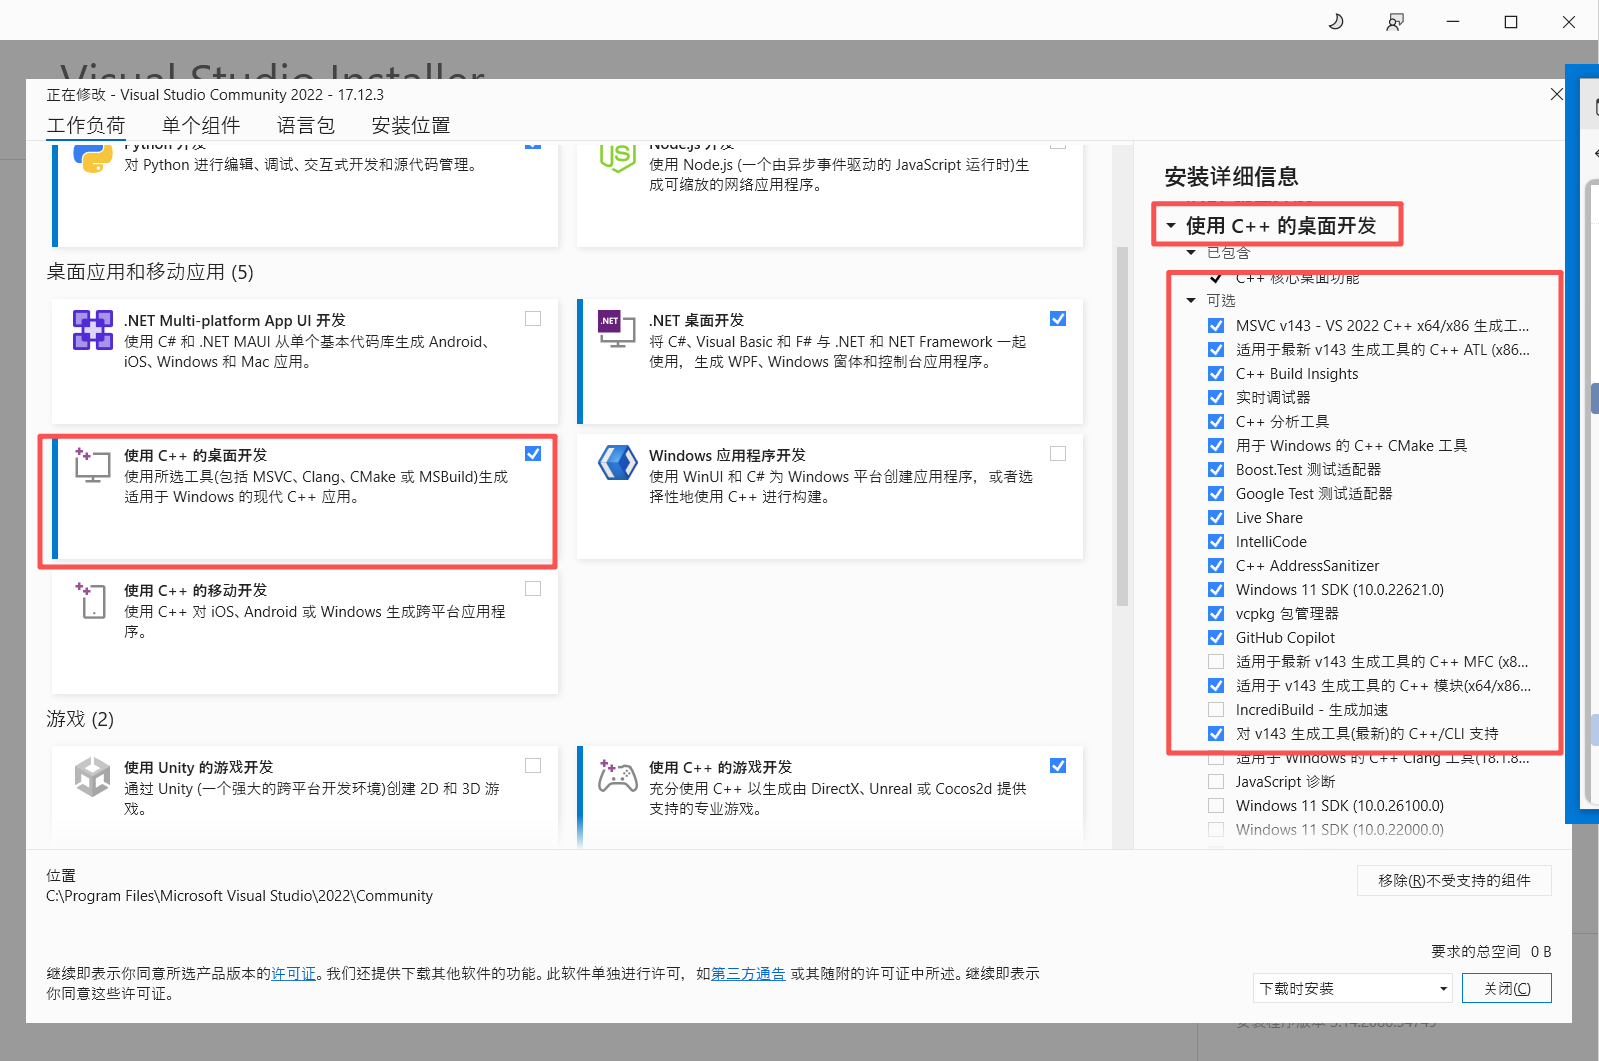Click the .NET desktop development icon
This screenshot has width=1599, height=1061.
[617, 330]
